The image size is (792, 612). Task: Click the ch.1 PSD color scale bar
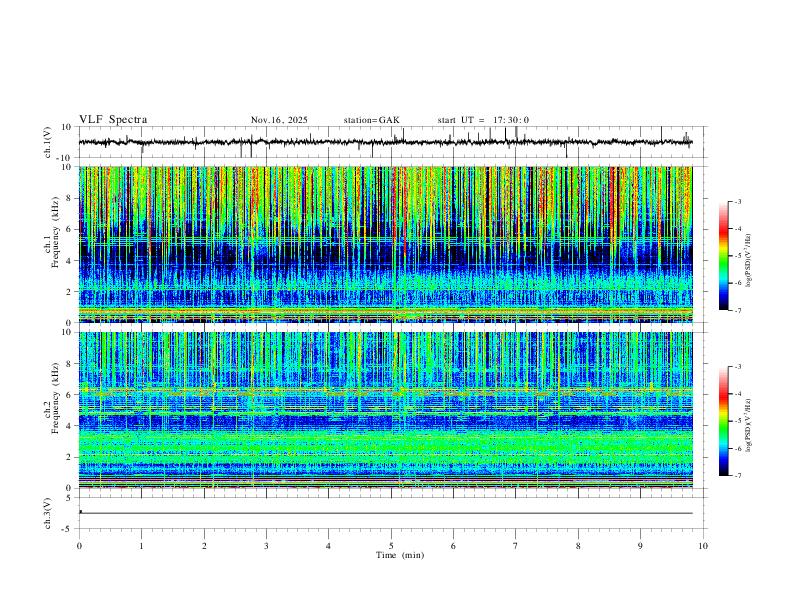[x=724, y=256]
